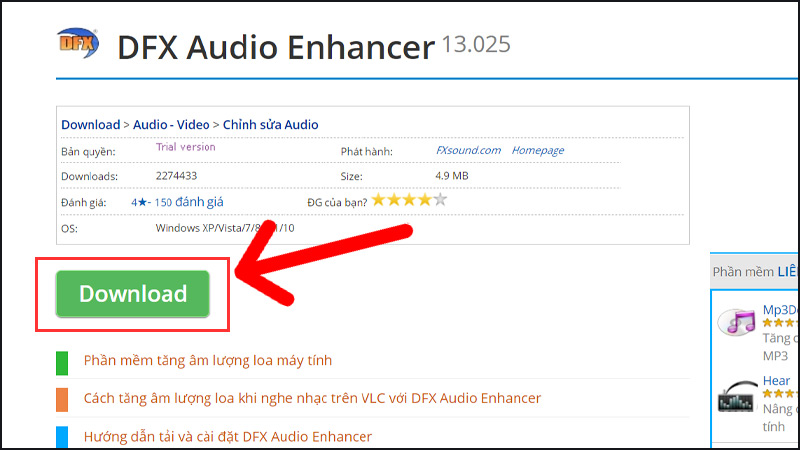Click the Phần mềm LIÊN sidebar header
Screen dimensions: 800x450
pyautogui.click(x=755, y=272)
